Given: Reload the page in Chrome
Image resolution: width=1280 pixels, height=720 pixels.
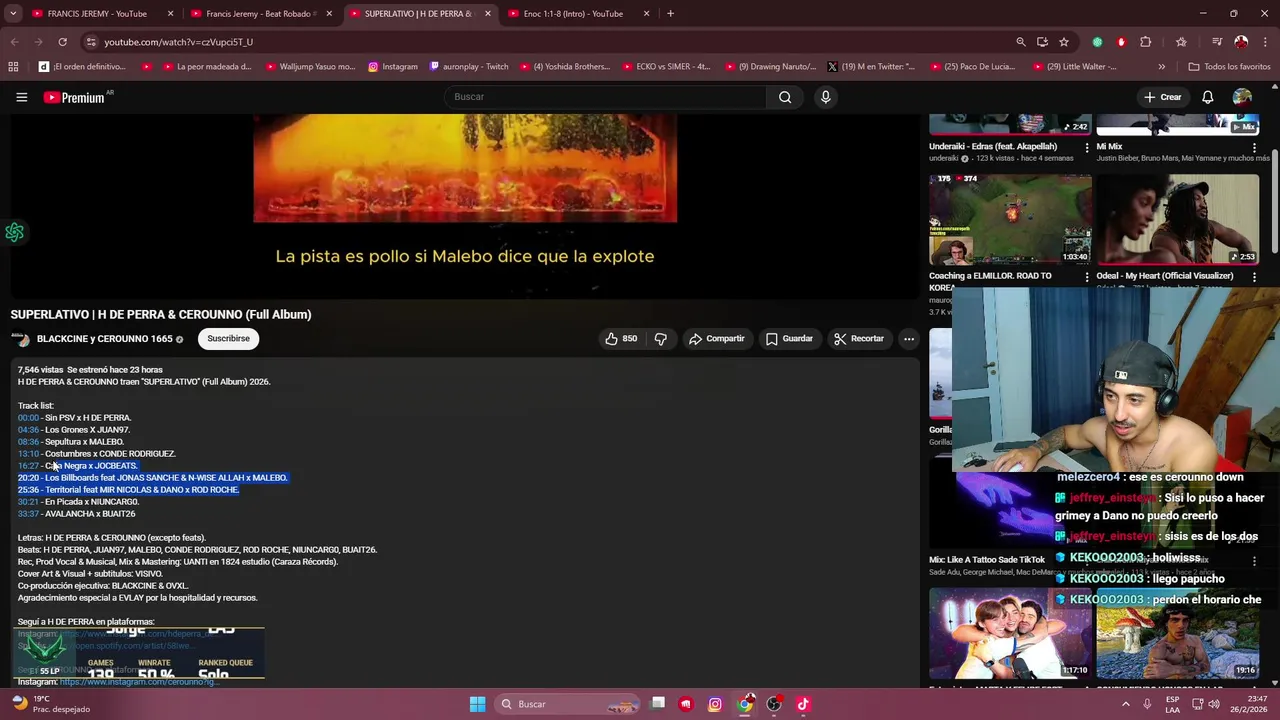Looking at the screenshot, I should tap(62, 42).
